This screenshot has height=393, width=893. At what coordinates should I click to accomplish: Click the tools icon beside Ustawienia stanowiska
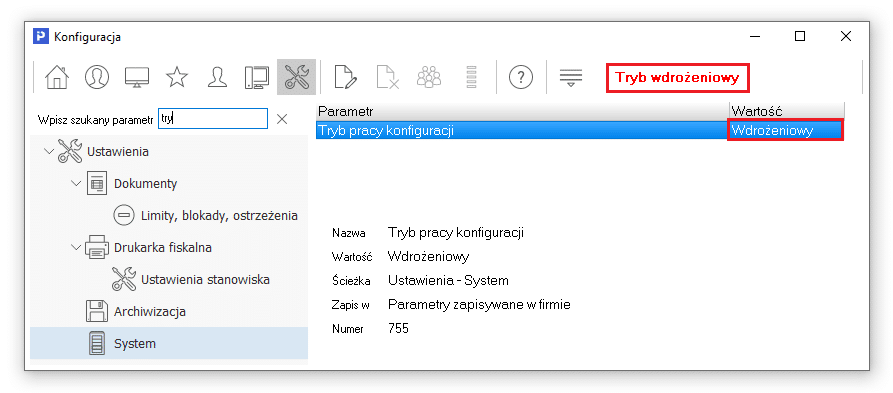[124, 280]
